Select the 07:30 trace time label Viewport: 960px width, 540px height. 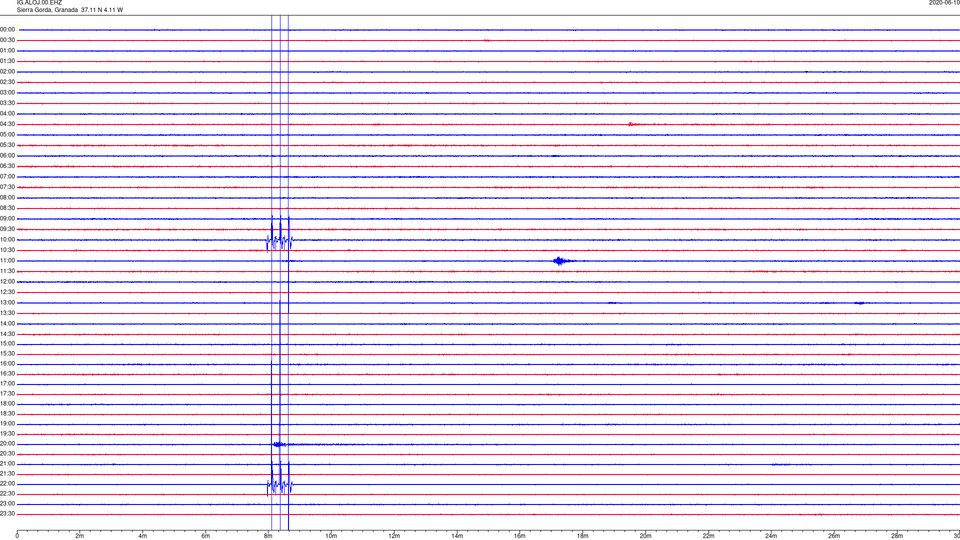[x=7, y=187]
